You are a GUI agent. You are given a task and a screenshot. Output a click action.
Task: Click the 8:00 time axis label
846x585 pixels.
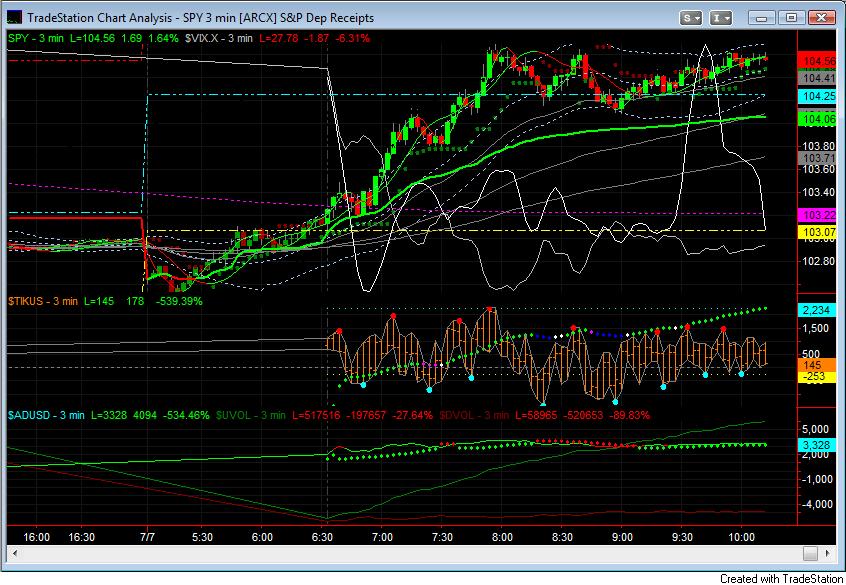tap(502, 537)
